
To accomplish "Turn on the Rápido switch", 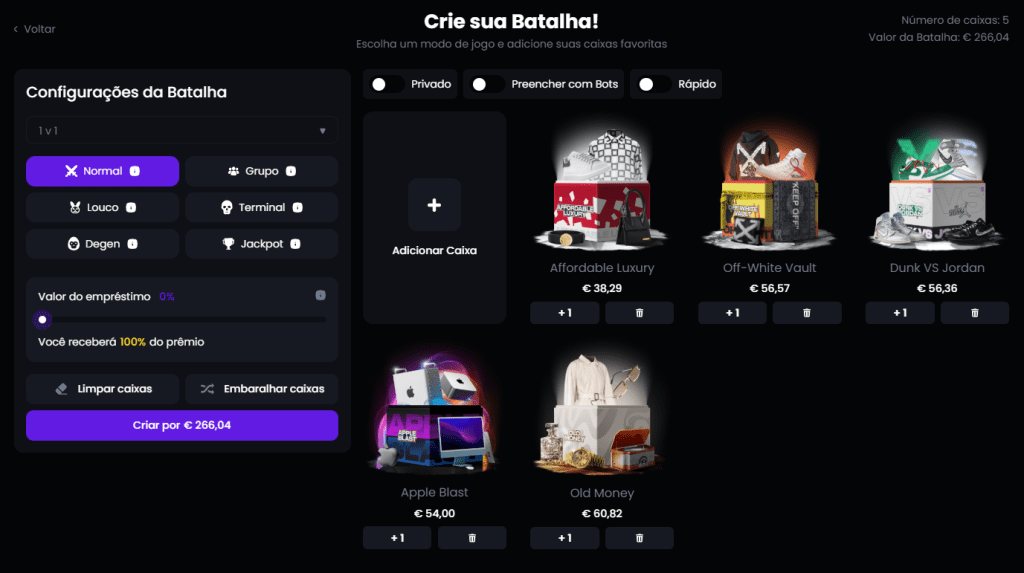I will (654, 84).
